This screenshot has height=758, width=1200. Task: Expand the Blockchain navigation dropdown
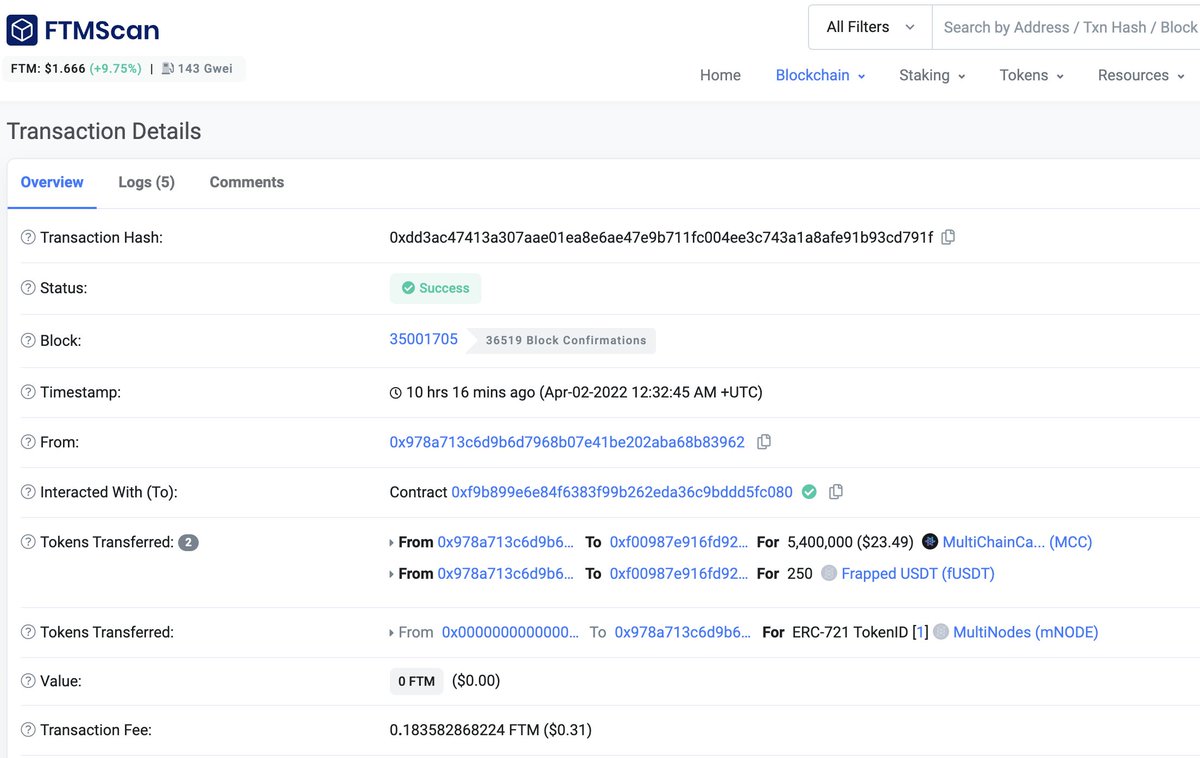click(x=819, y=75)
